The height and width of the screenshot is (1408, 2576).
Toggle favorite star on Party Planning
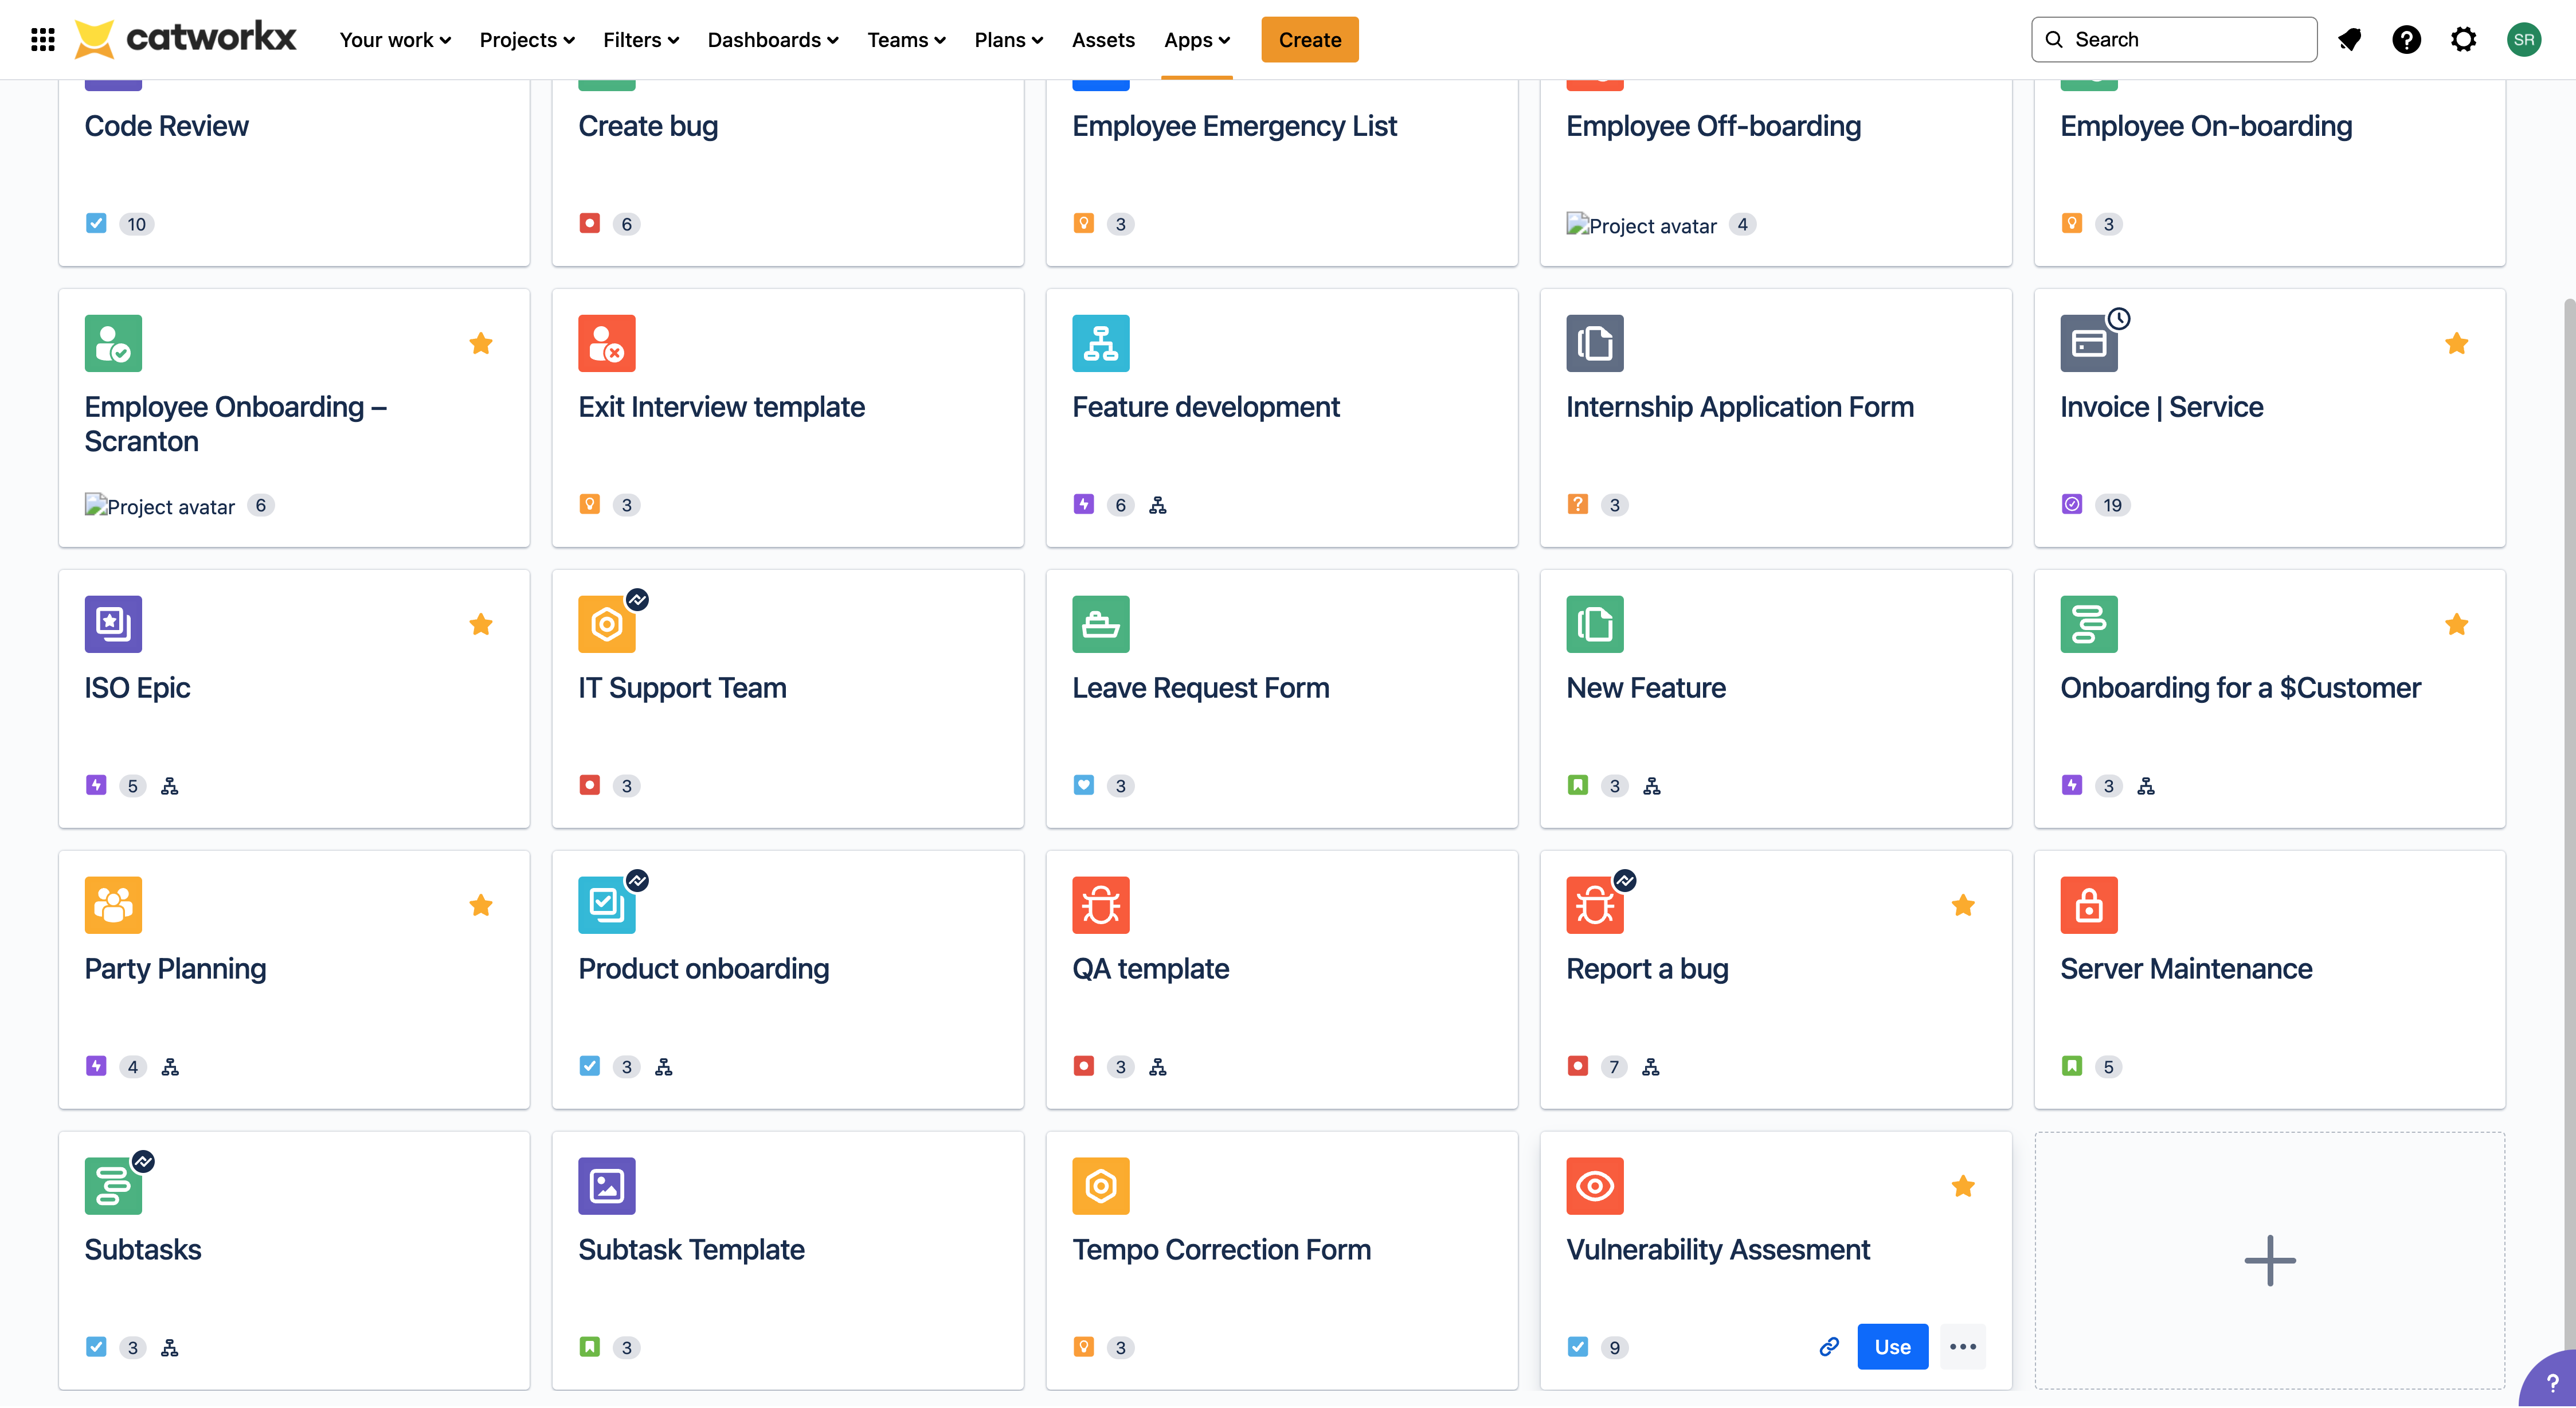pos(481,905)
